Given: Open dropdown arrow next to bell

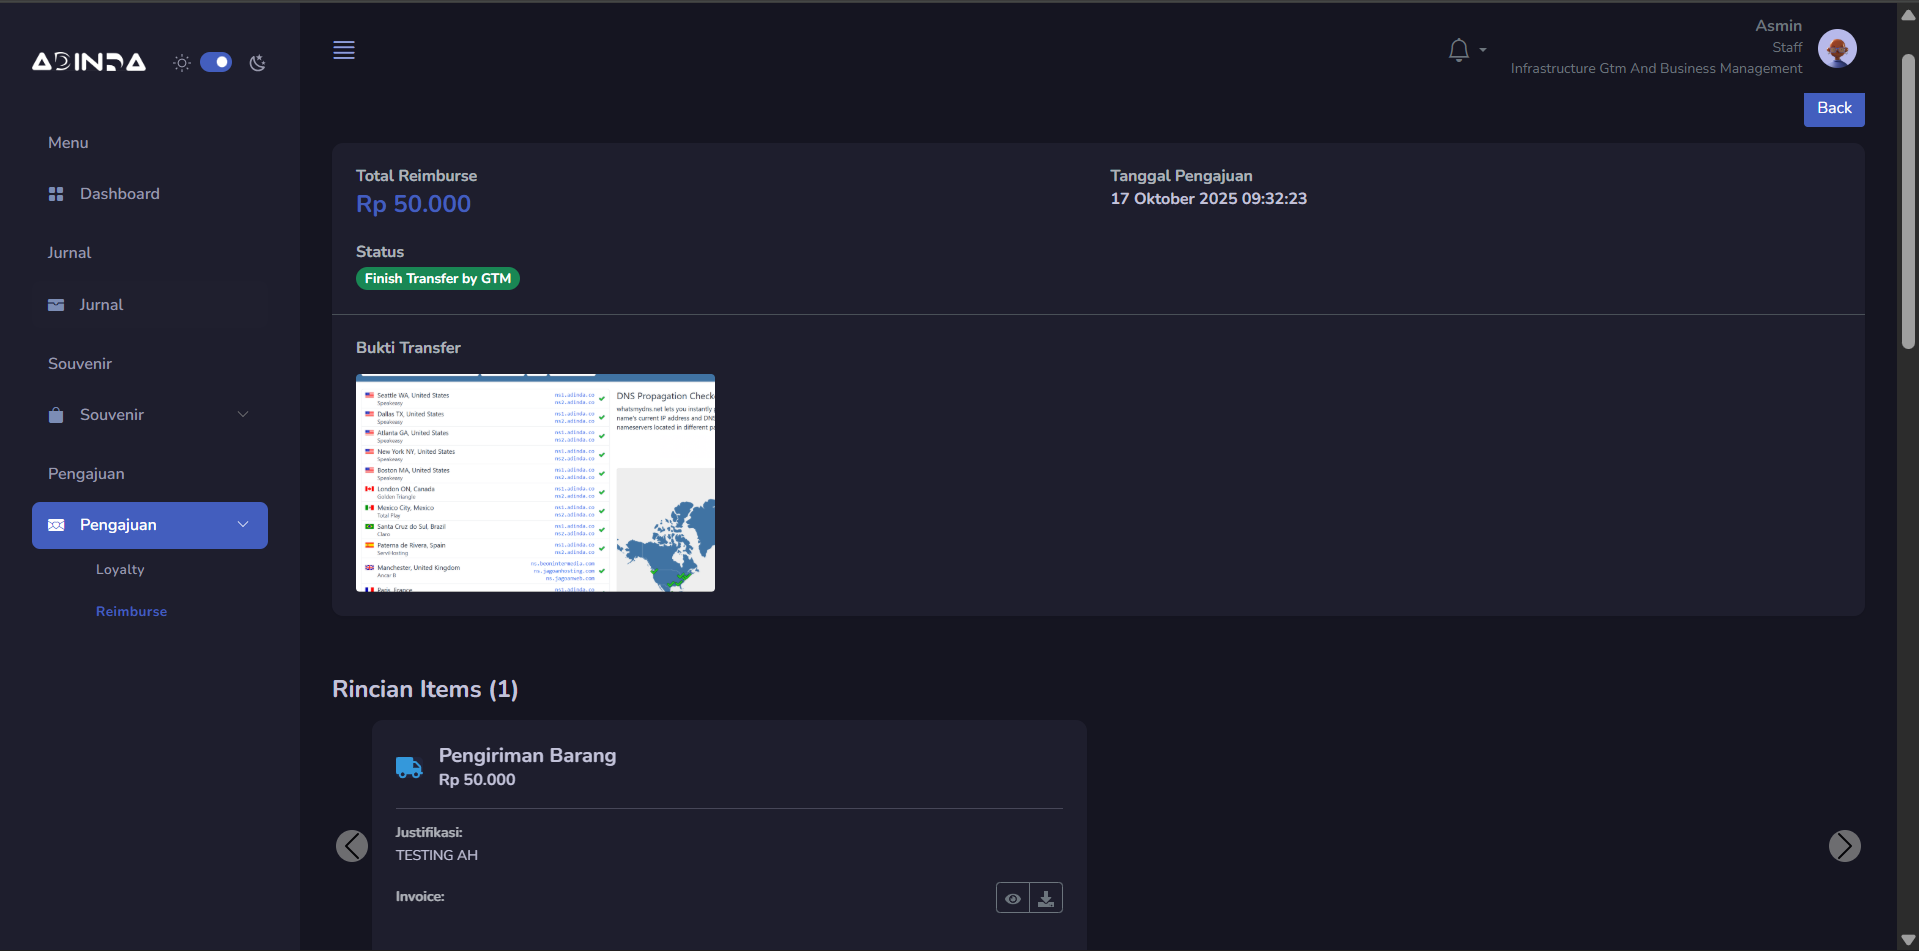Looking at the screenshot, I should click(x=1483, y=50).
